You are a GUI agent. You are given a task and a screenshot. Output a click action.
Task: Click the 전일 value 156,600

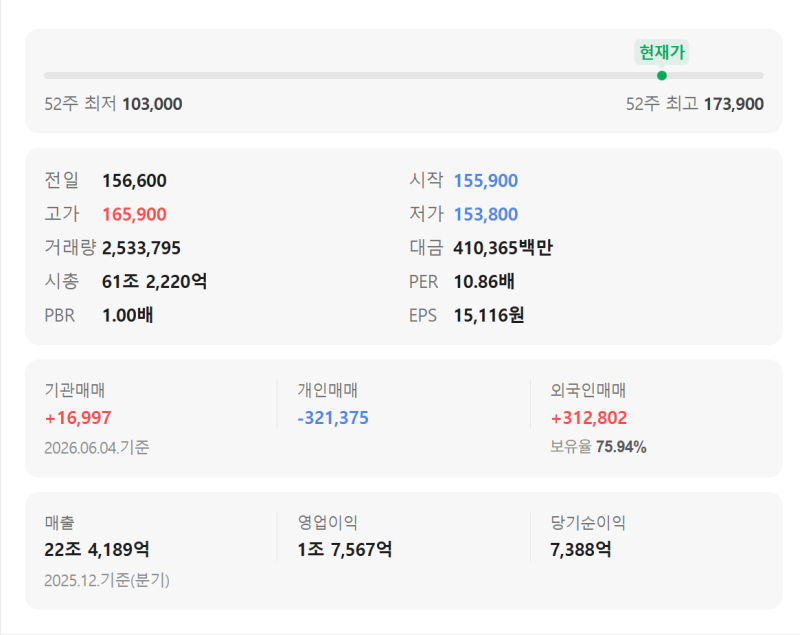point(134,181)
